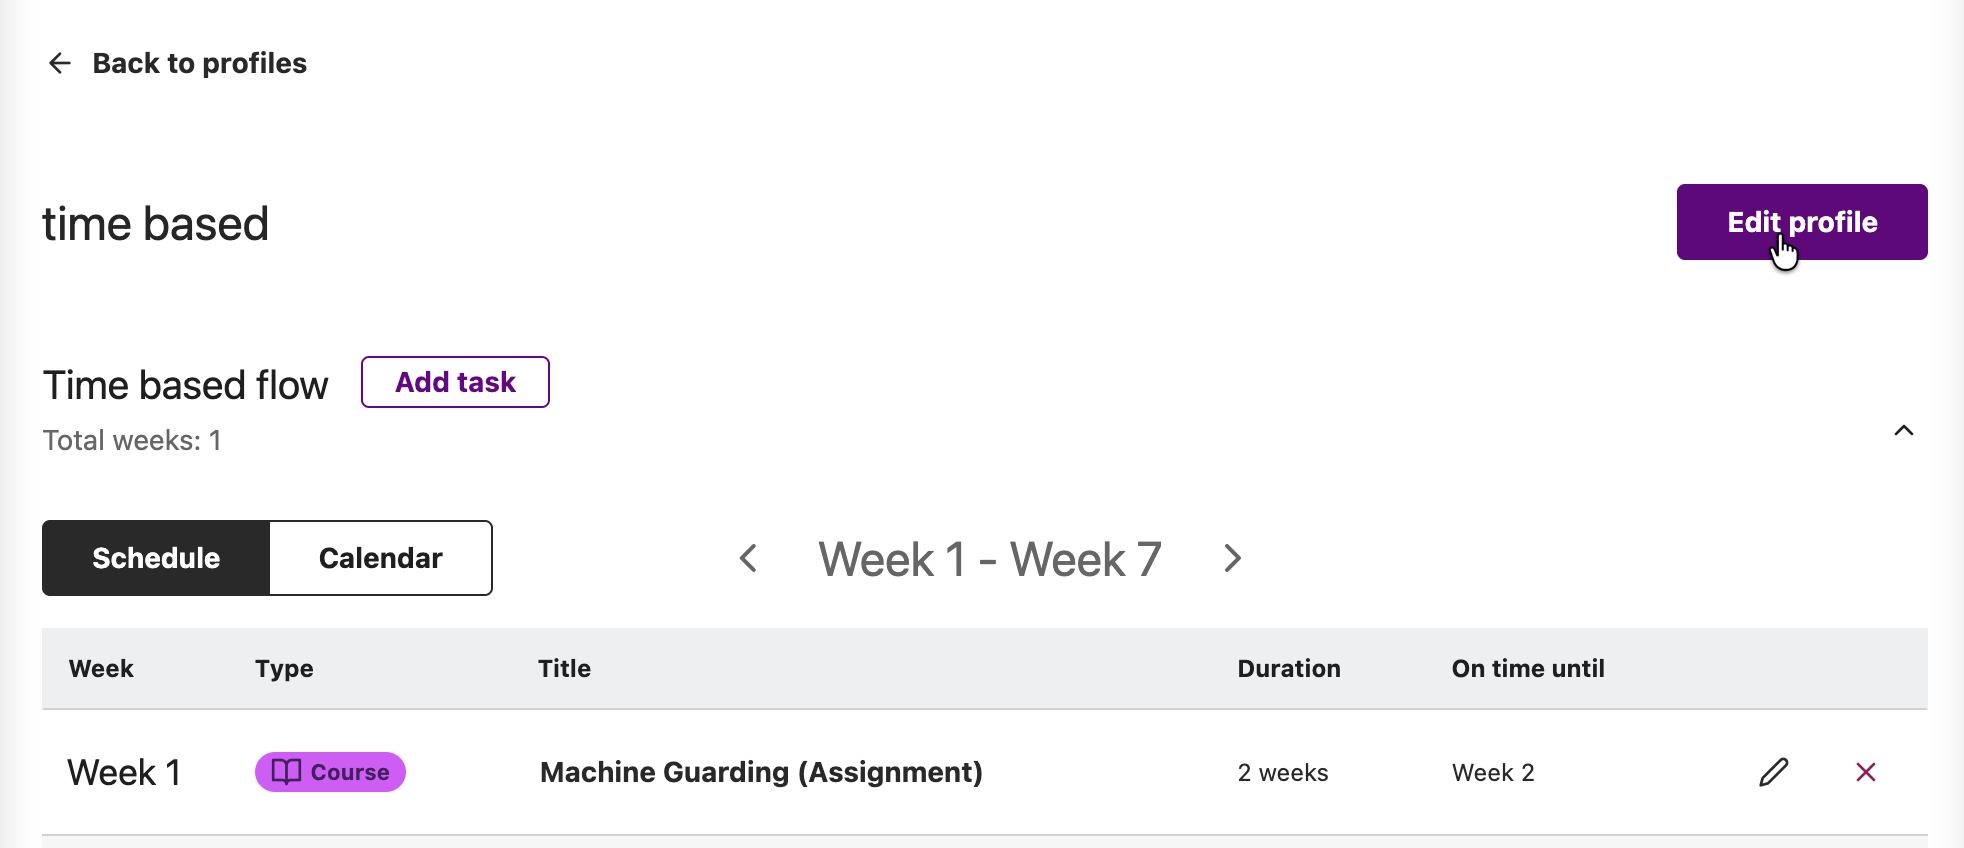The width and height of the screenshot is (1964, 848).
Task: Add a task to the flow
Action: 455,382
